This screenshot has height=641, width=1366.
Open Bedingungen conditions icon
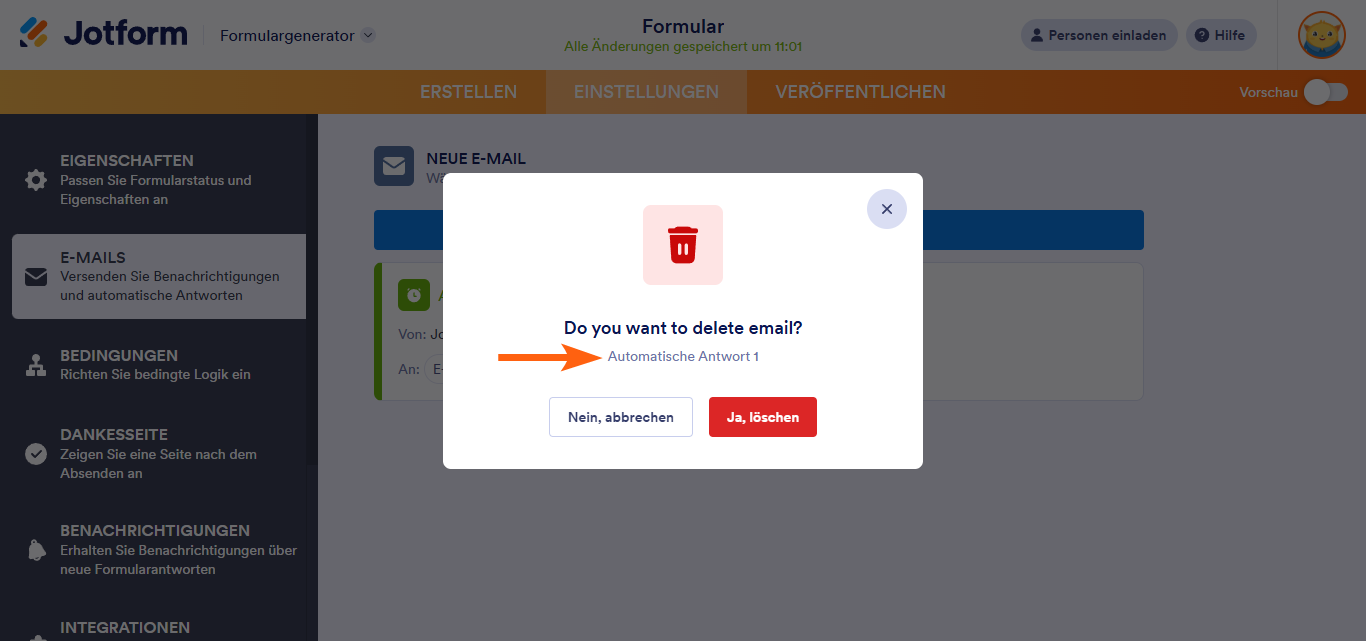[x=36, y=365]
